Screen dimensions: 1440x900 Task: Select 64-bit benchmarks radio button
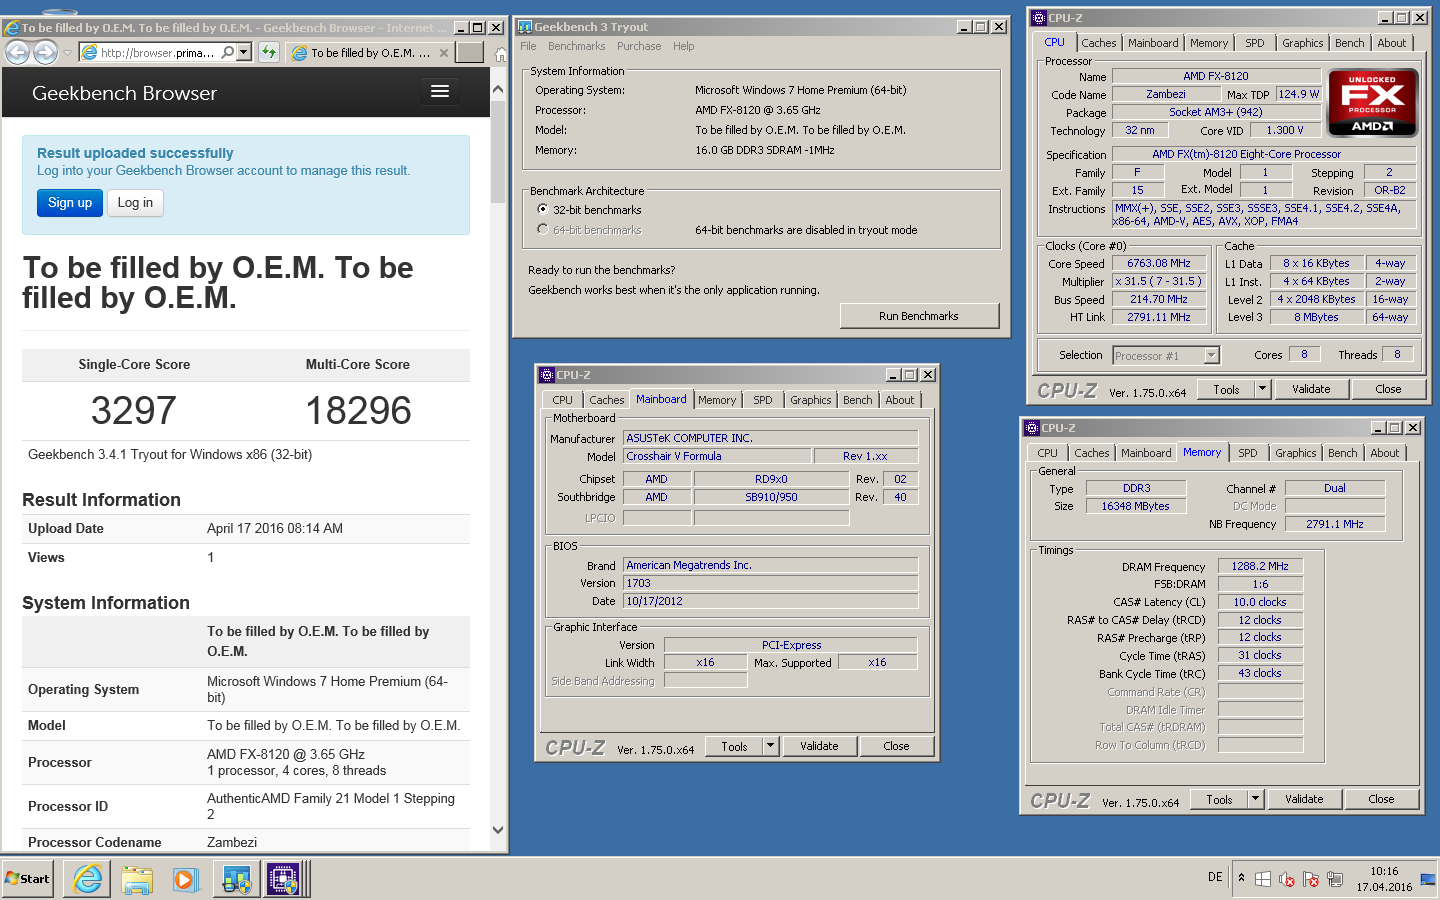(543, 229)
